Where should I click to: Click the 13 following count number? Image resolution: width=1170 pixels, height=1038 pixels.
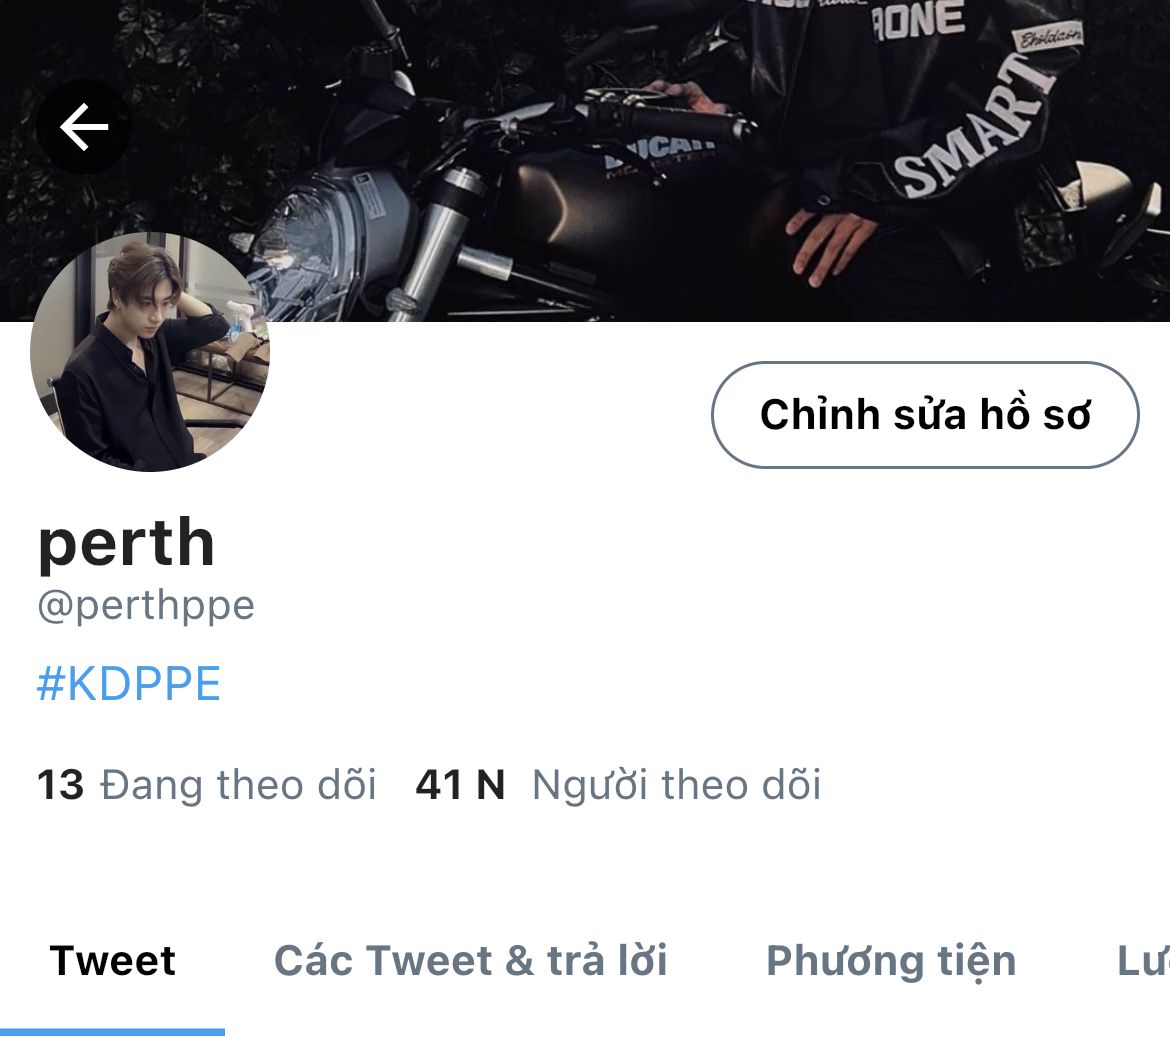click(x=60, y=785)
